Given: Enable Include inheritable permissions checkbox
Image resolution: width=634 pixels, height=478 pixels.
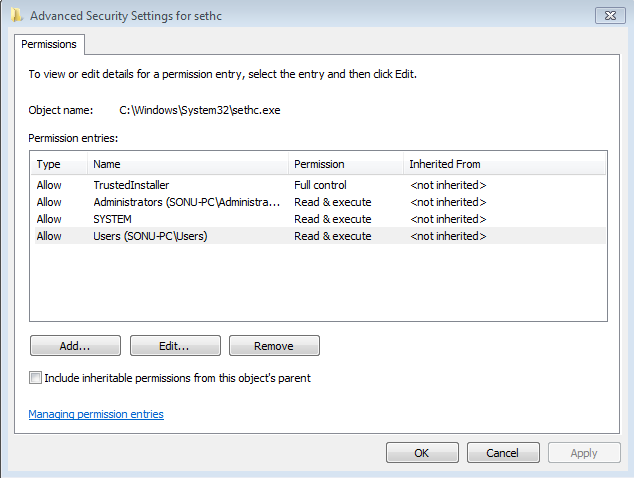Looking at the screenshot, I should pos(35,378).
